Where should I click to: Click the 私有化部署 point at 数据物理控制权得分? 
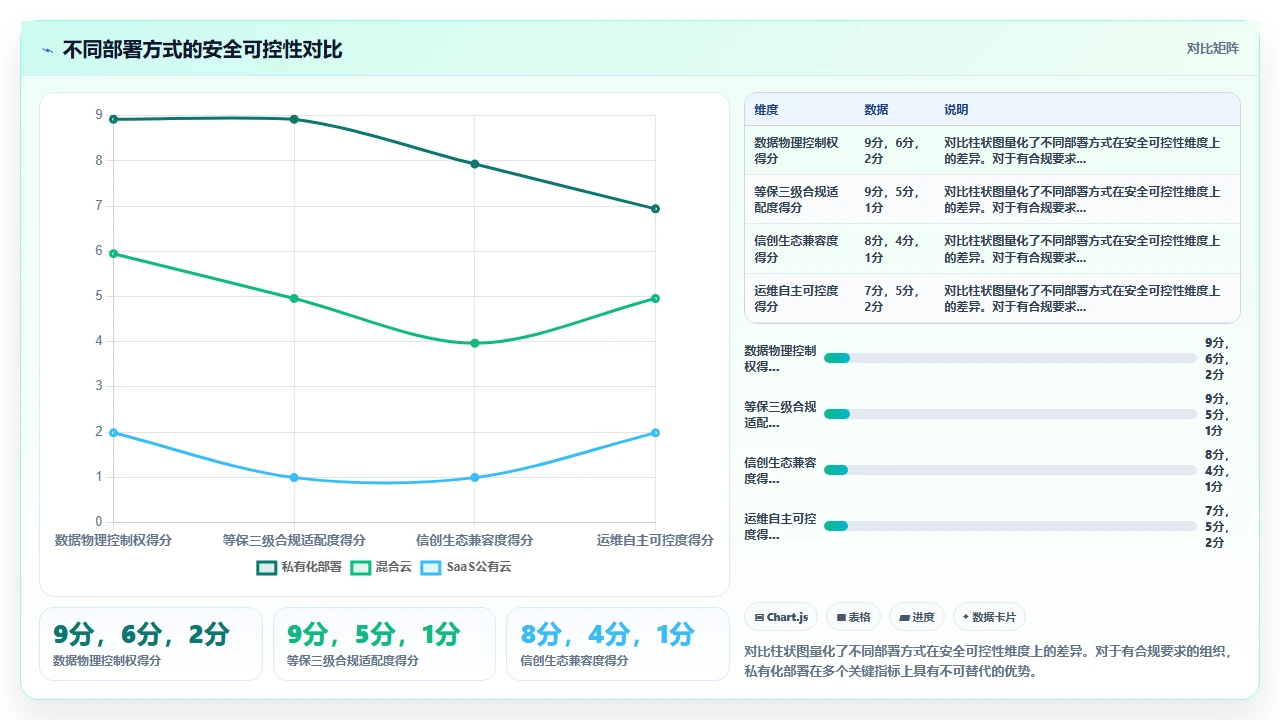[113, 119]
